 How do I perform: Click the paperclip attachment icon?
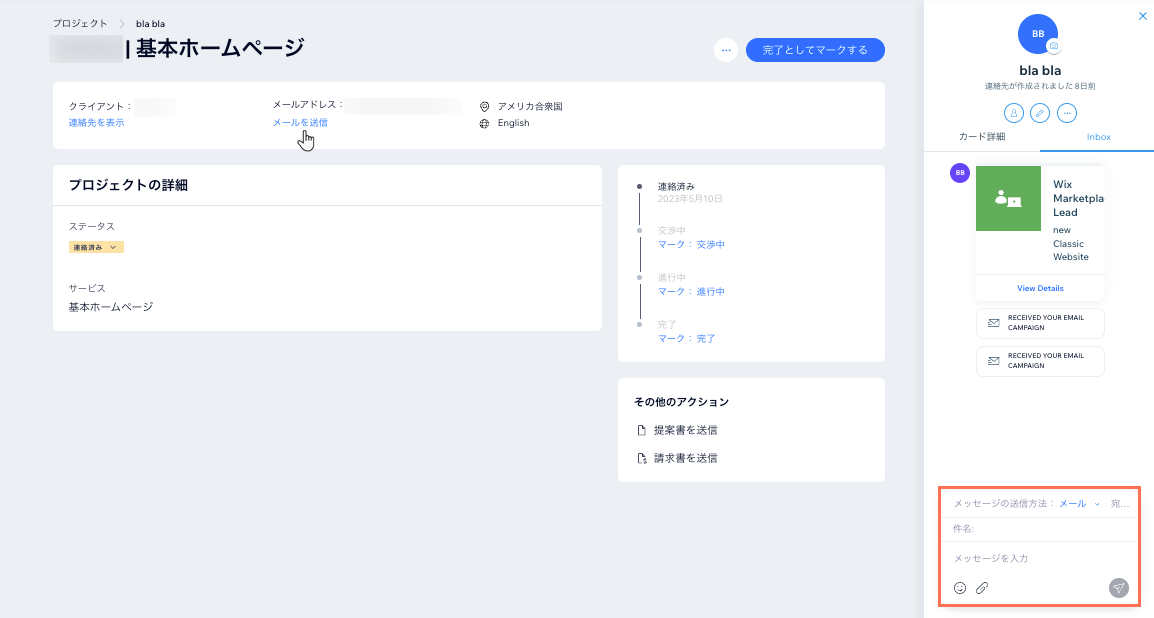click(981, 588)
